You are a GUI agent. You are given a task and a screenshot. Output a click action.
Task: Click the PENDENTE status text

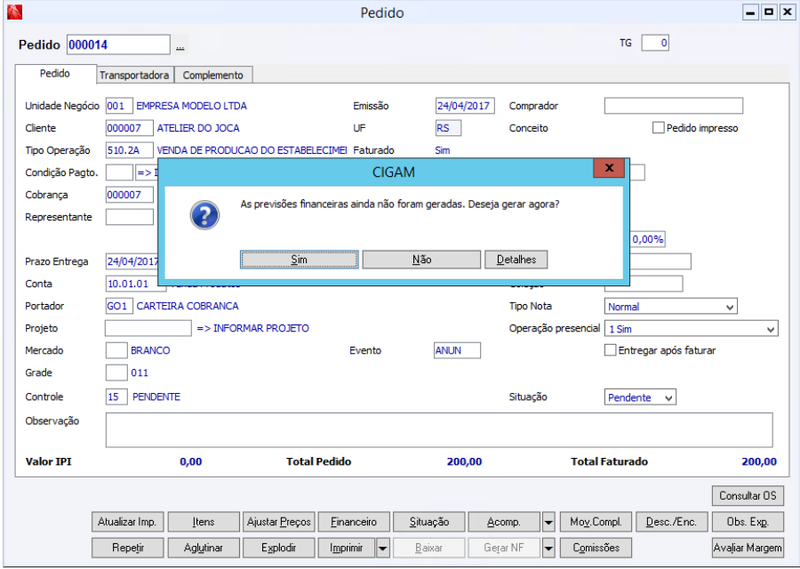[156, 397]
